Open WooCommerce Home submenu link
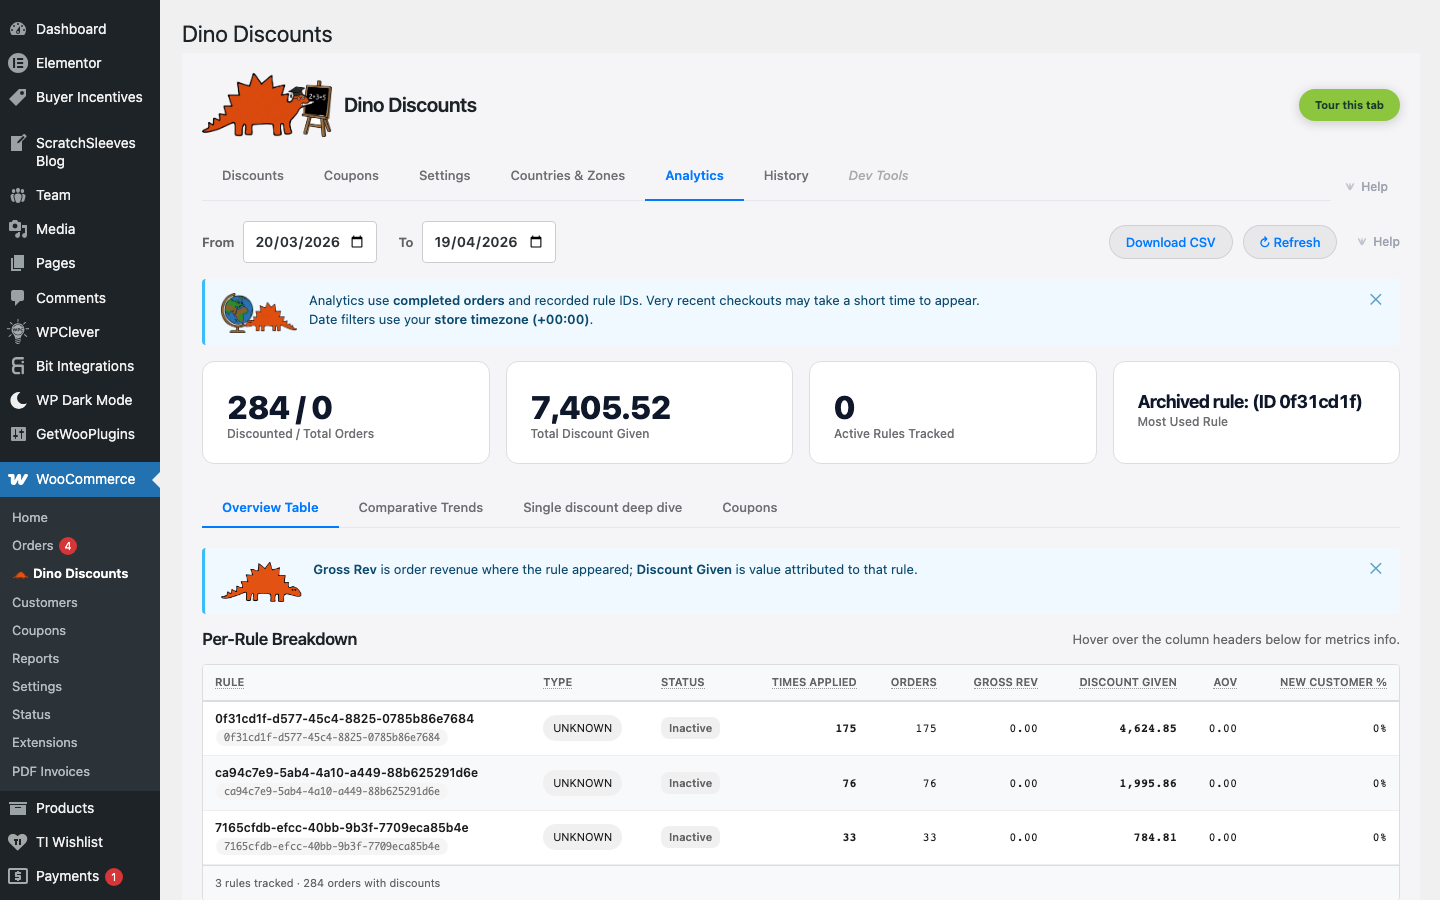This screenshot has width=1440, height=900. click(30, 517)
